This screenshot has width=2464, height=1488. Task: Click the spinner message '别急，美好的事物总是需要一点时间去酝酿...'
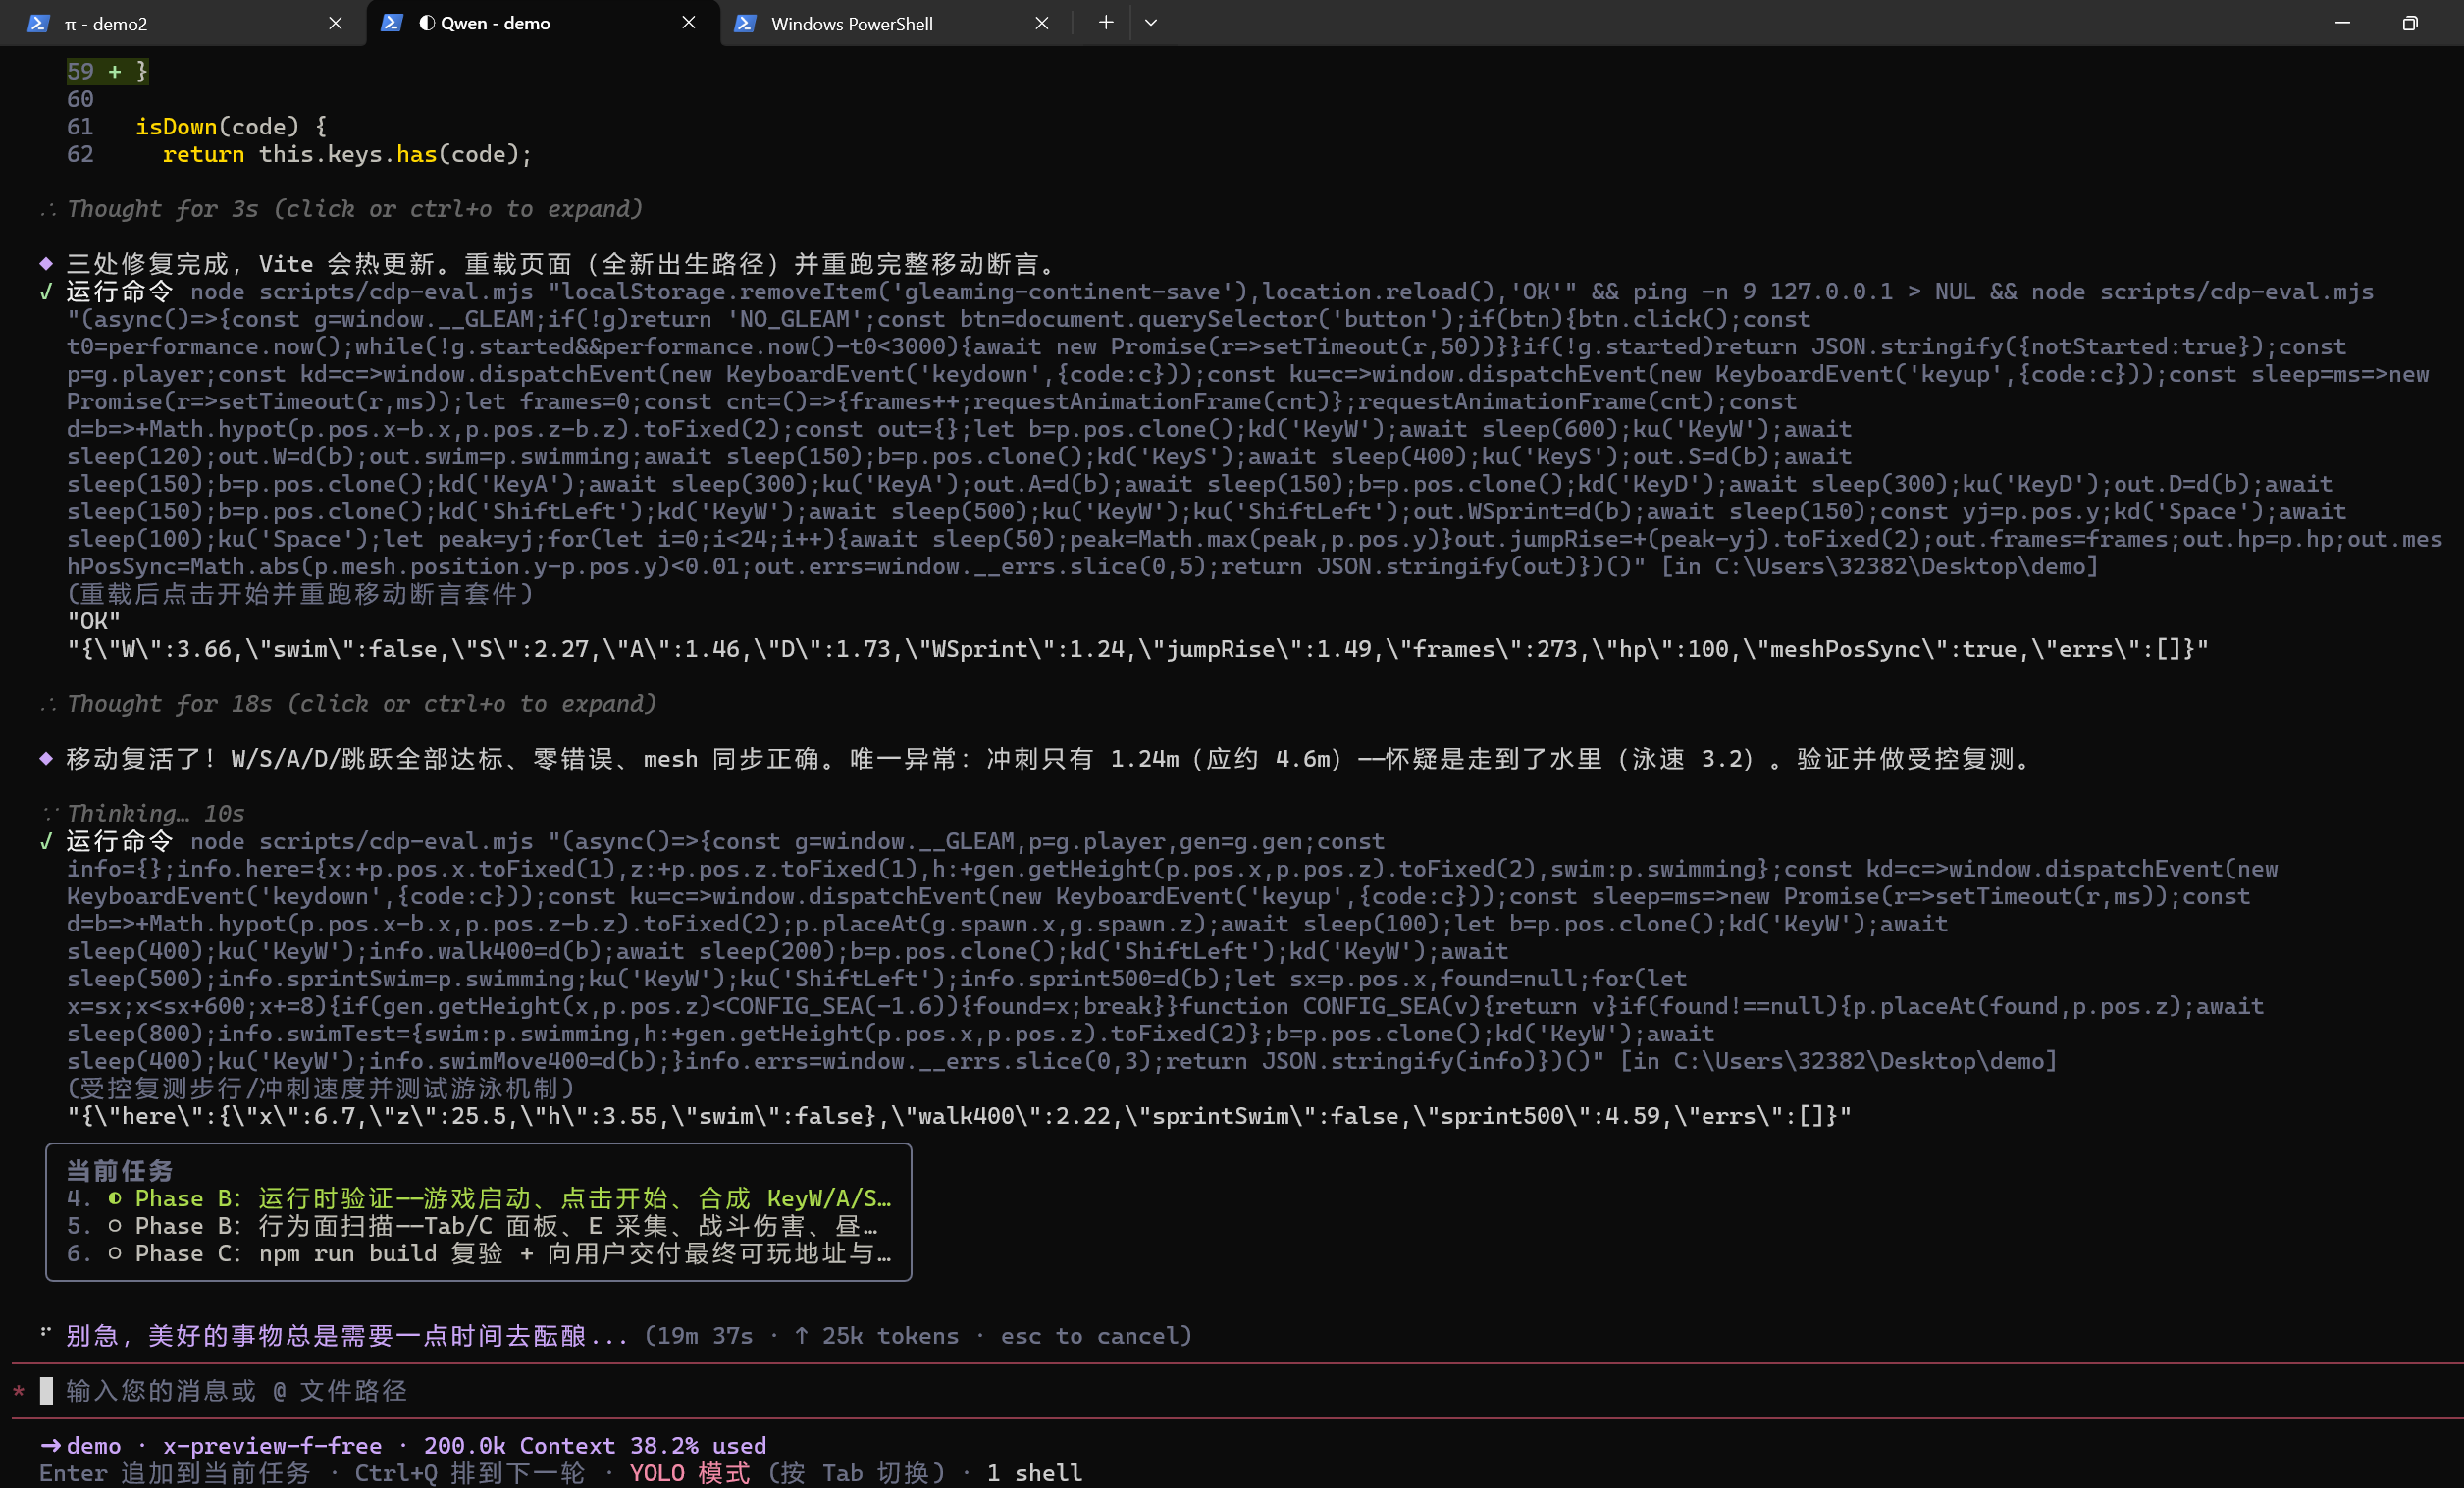point(347,1336)
